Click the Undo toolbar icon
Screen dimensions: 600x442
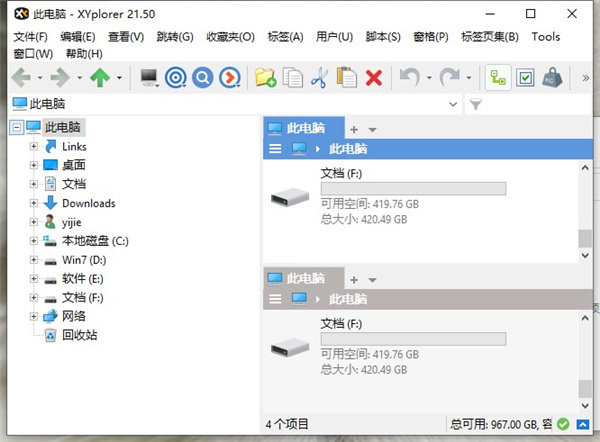(x=410, y=77)
